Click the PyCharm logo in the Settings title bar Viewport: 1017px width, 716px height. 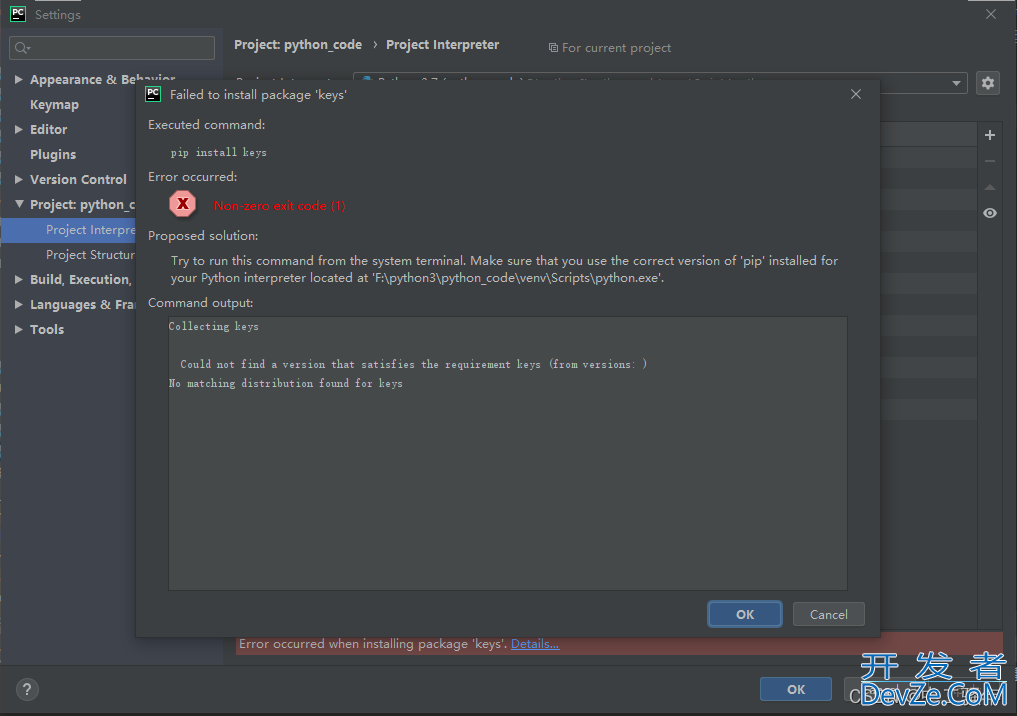click(x=18, y=14)
